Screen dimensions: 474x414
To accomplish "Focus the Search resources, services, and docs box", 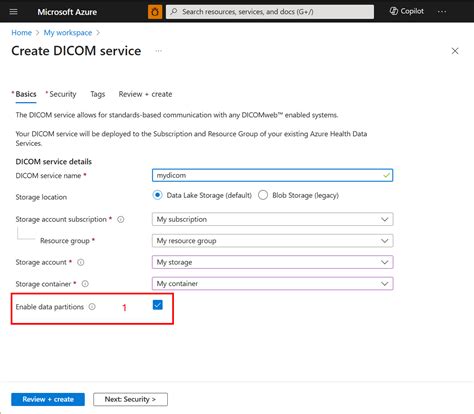I will [x=270, y=12].
